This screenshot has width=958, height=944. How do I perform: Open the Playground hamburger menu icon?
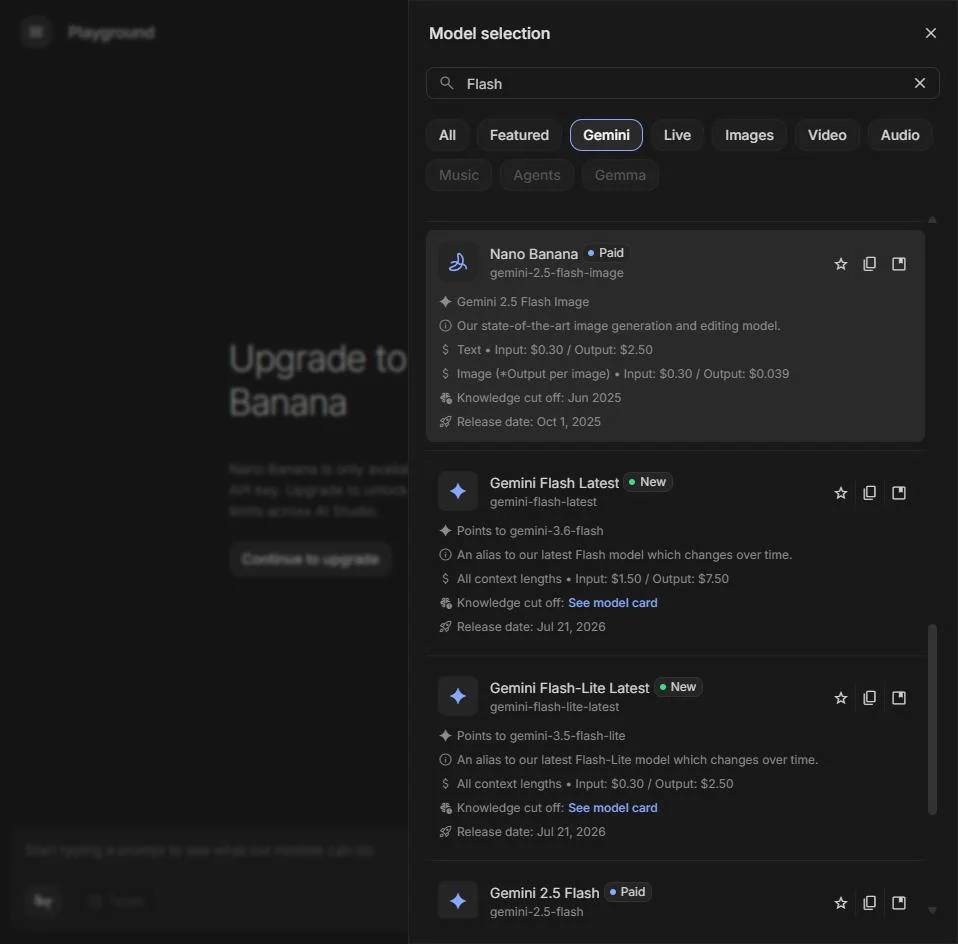[36, 32]
